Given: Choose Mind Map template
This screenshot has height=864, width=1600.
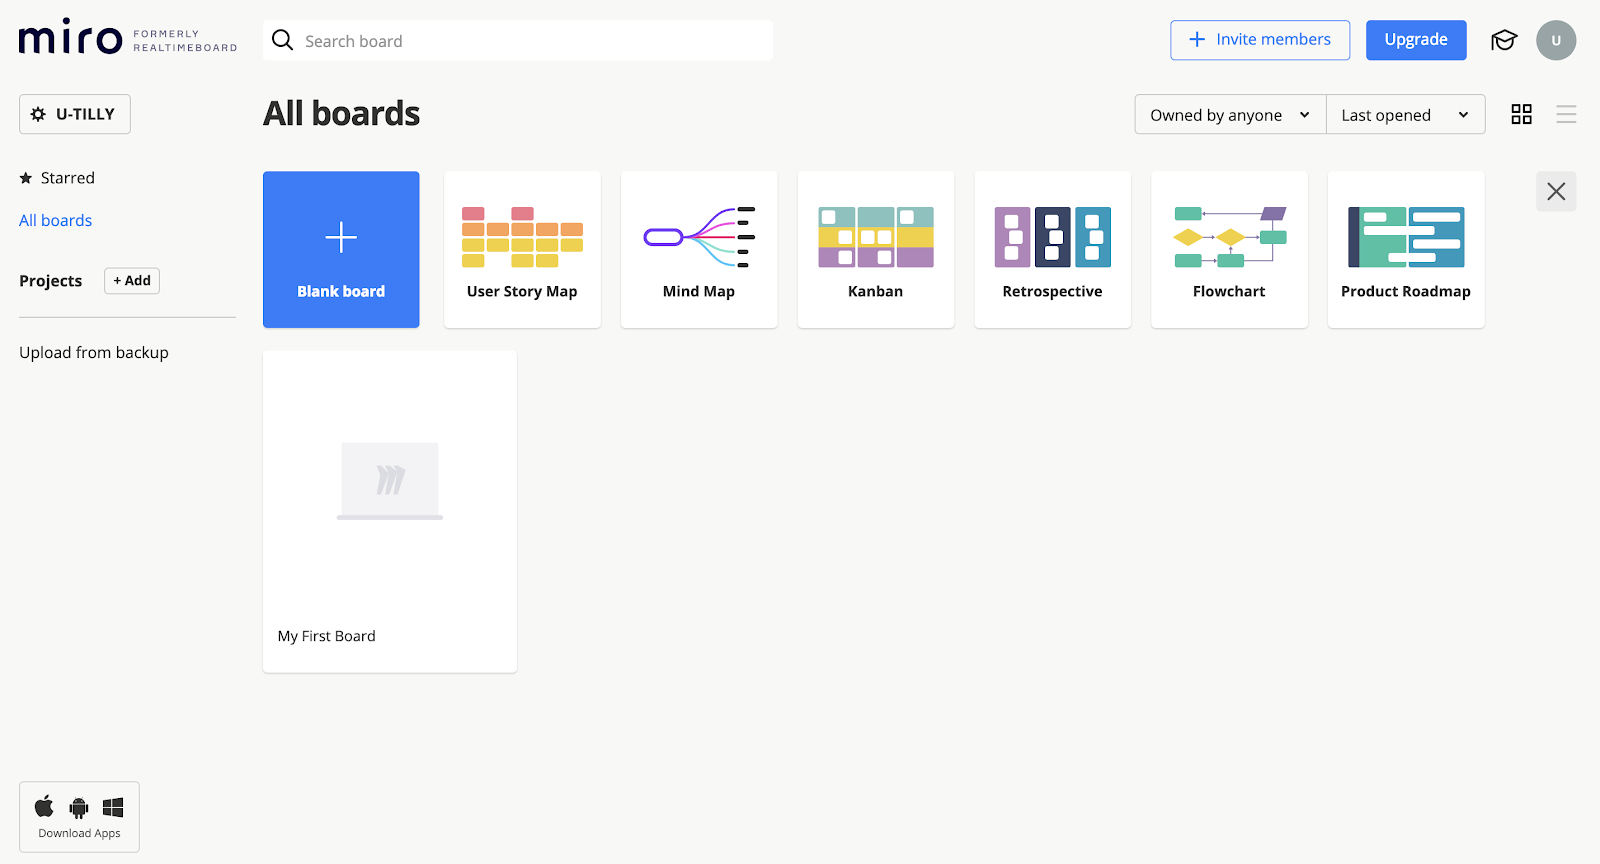Looking at the screenshot, I should click(x=699, y=249).
